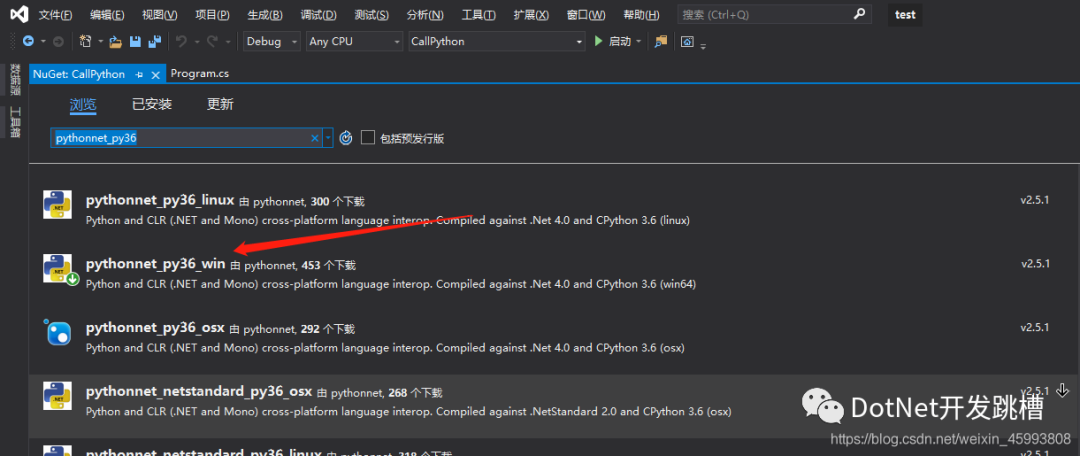Expand the Undo history dropdown arrow
1080x456 pixels.
196,41
